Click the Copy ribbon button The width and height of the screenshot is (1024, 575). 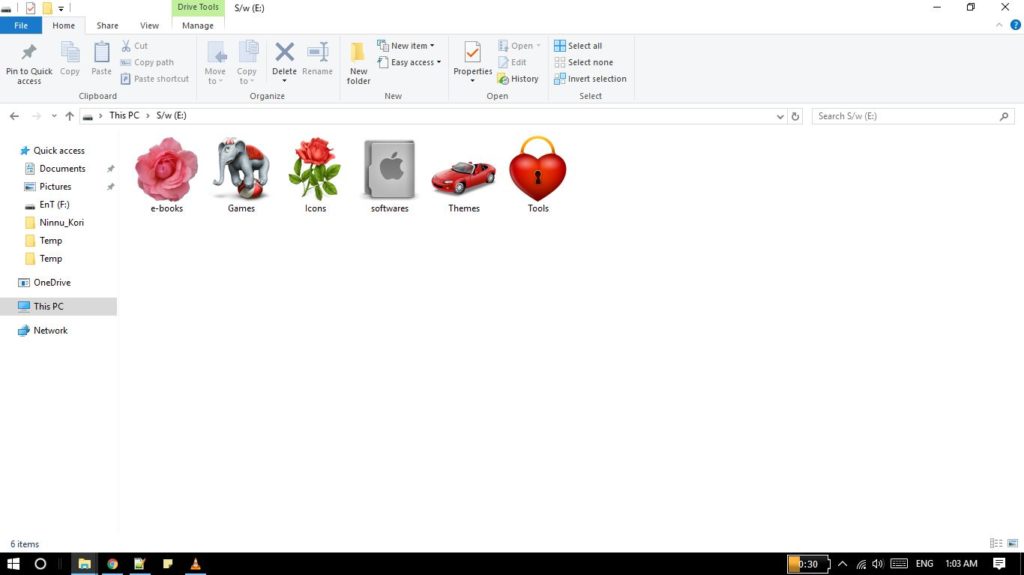click(x=70, y=59)
